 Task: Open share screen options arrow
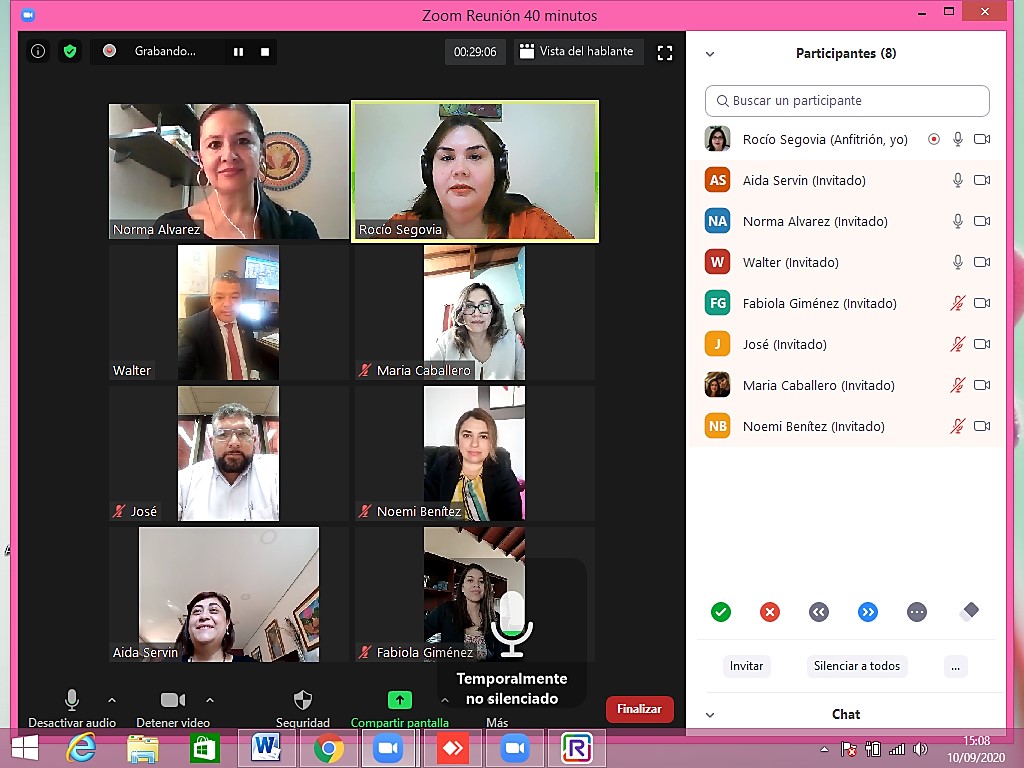point(445,700)
